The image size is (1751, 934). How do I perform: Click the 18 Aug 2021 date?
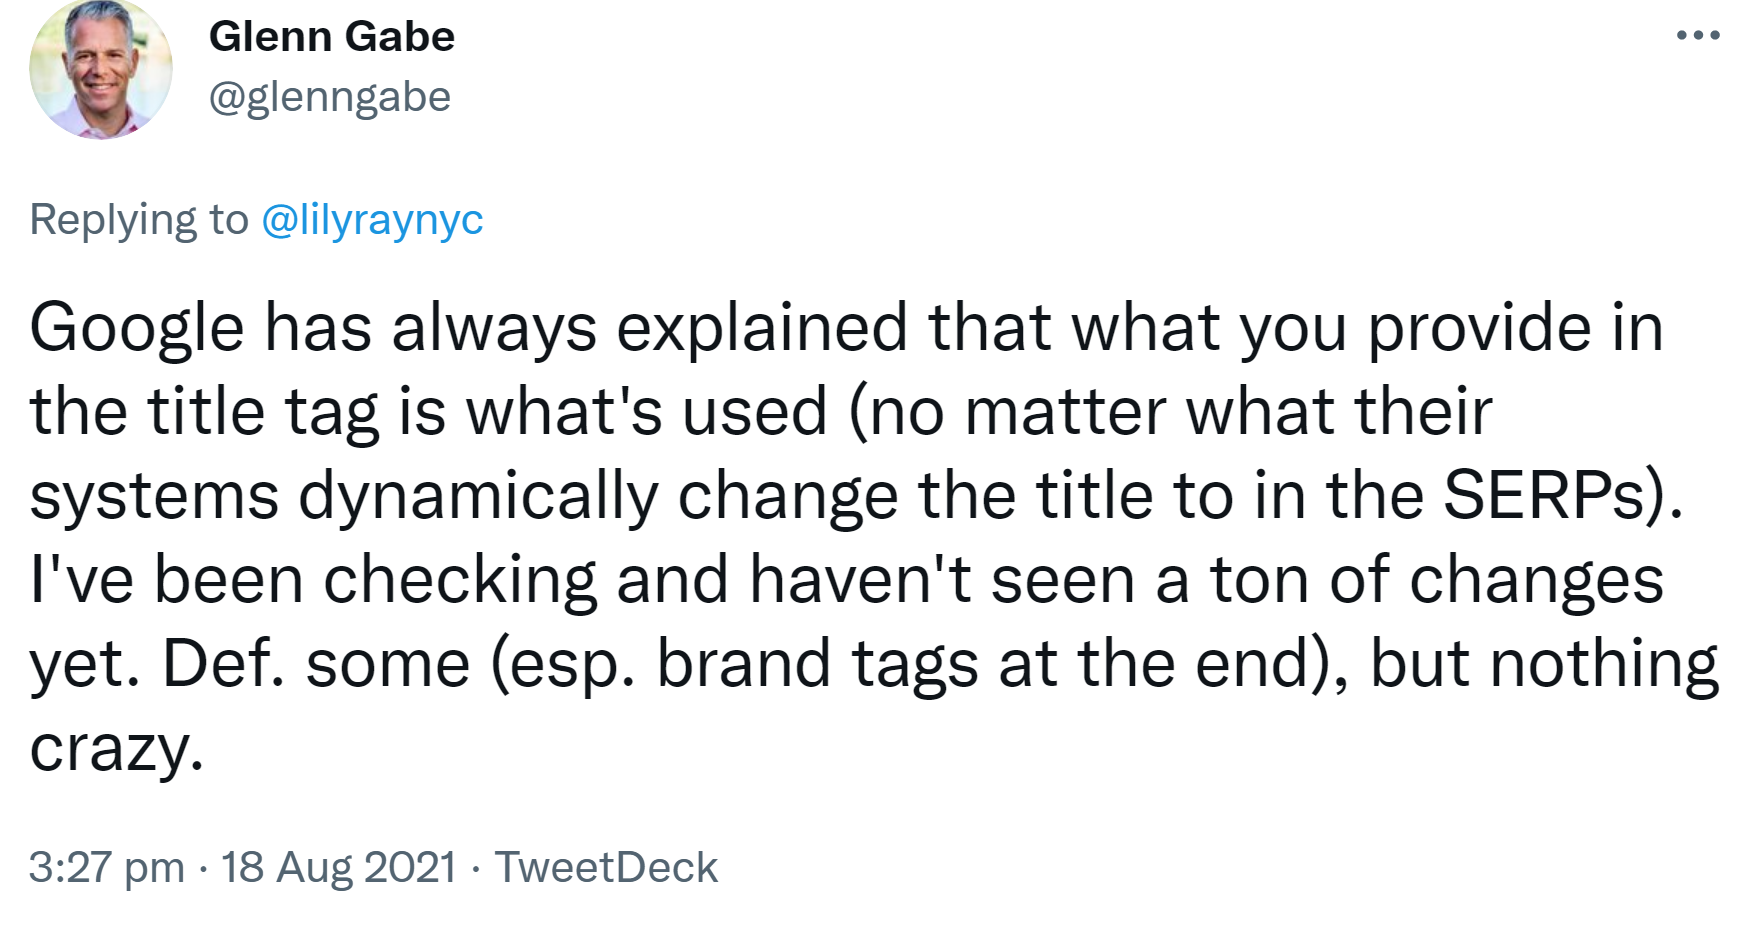click(338, 867)
